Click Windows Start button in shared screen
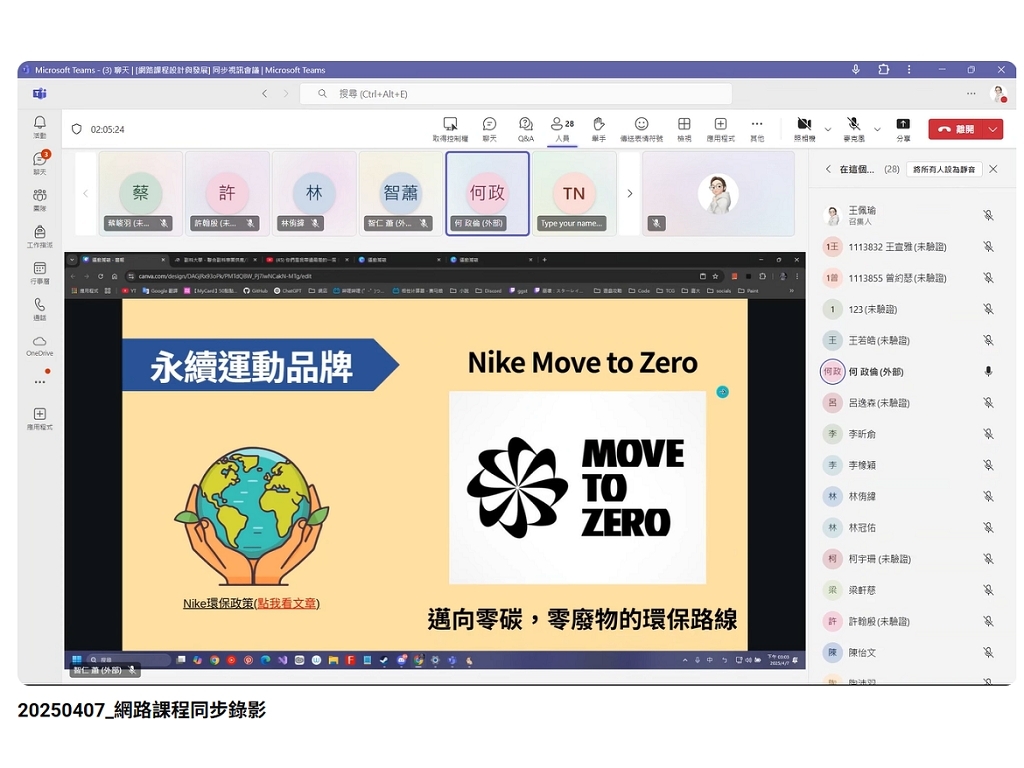The width and height of the screenshot is (1024, 768). coord(76,660)
